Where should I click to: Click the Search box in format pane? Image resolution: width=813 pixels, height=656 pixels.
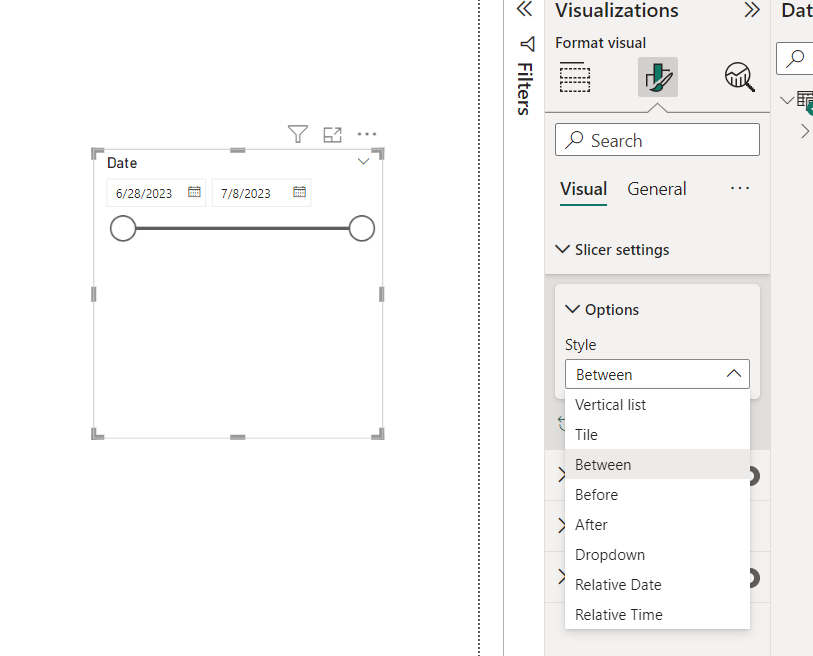tap(657, 139)
